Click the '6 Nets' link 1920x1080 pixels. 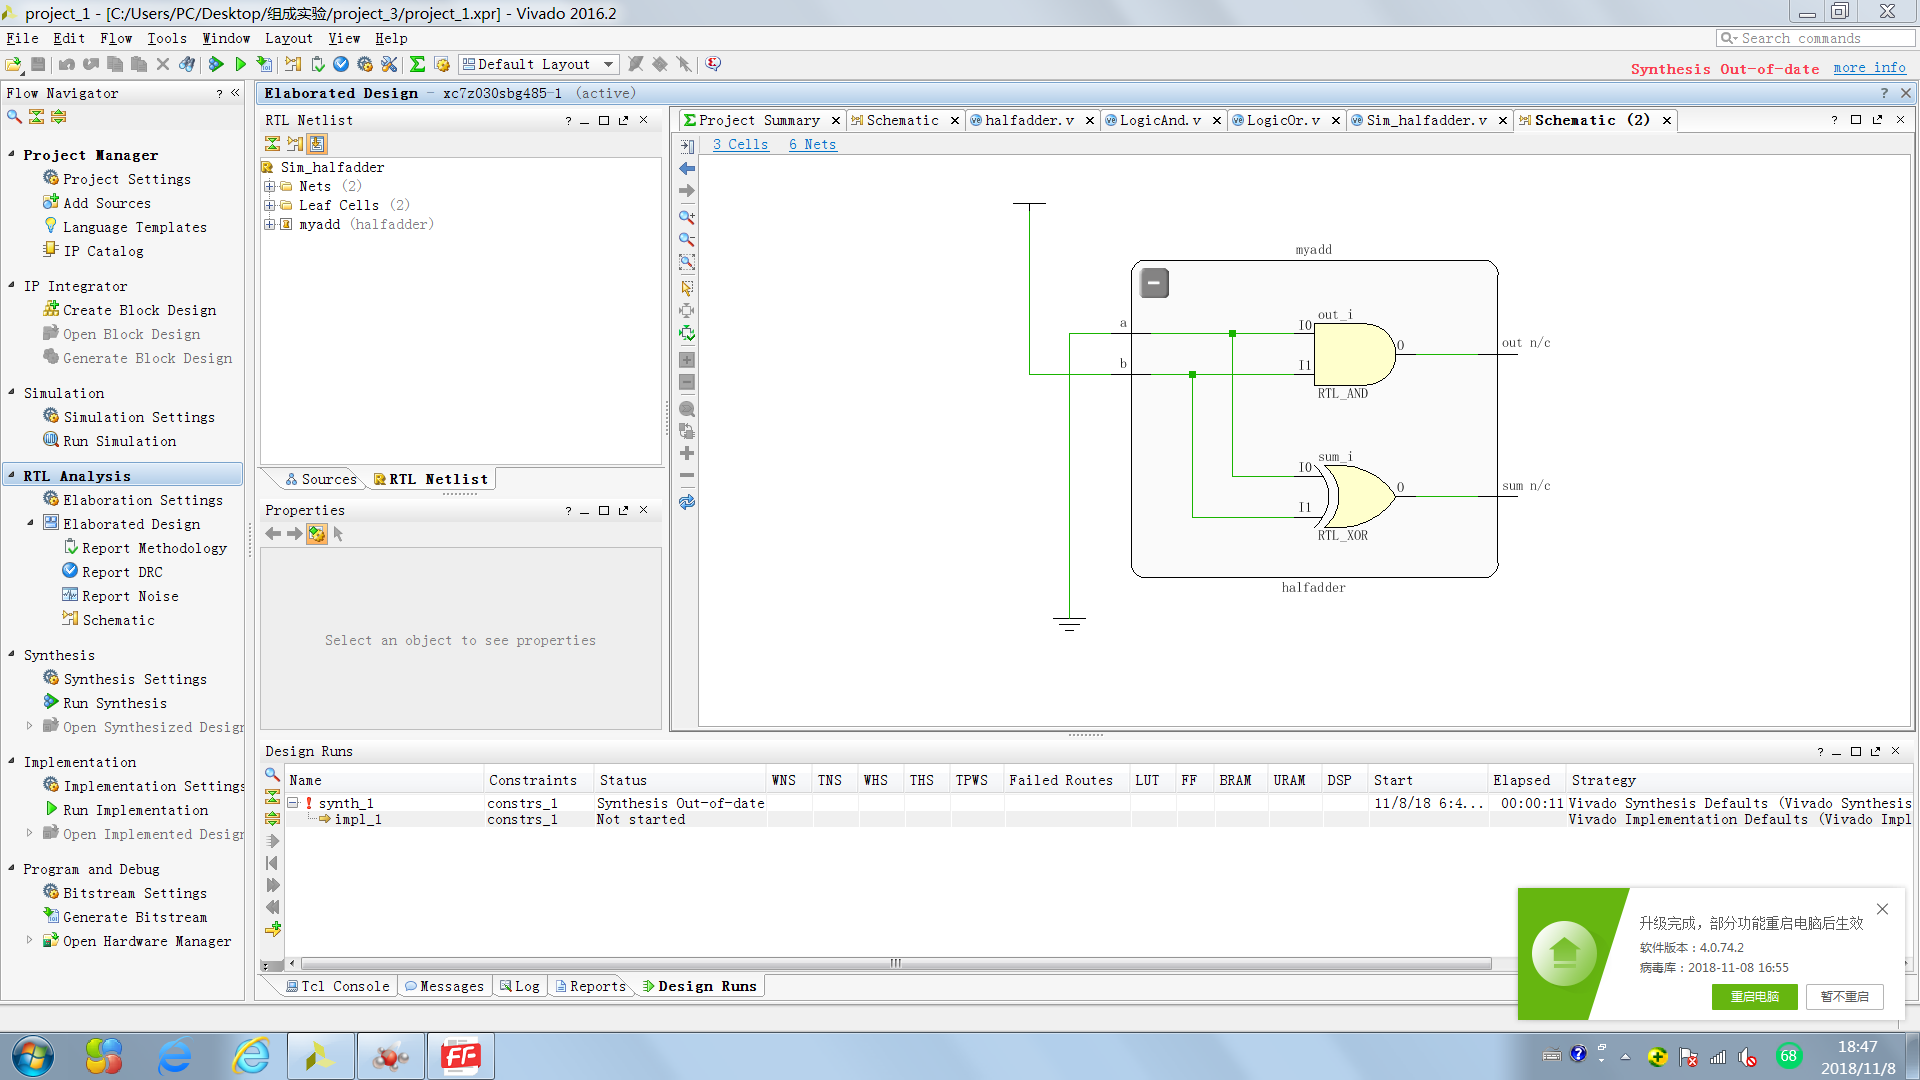click(x=811, y=144)
